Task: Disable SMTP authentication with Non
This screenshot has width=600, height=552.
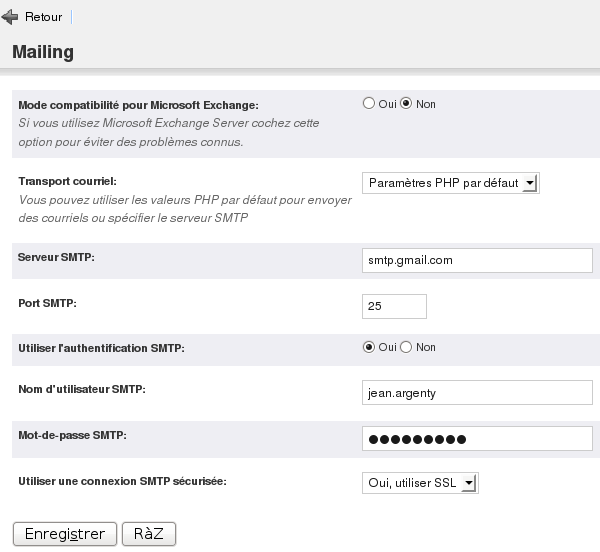Action: click(407, 347)
